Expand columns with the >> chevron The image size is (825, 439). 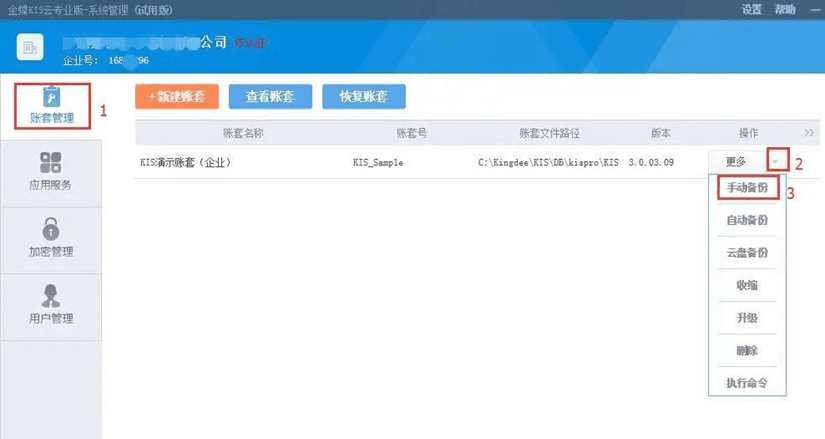tap(809, 133)
